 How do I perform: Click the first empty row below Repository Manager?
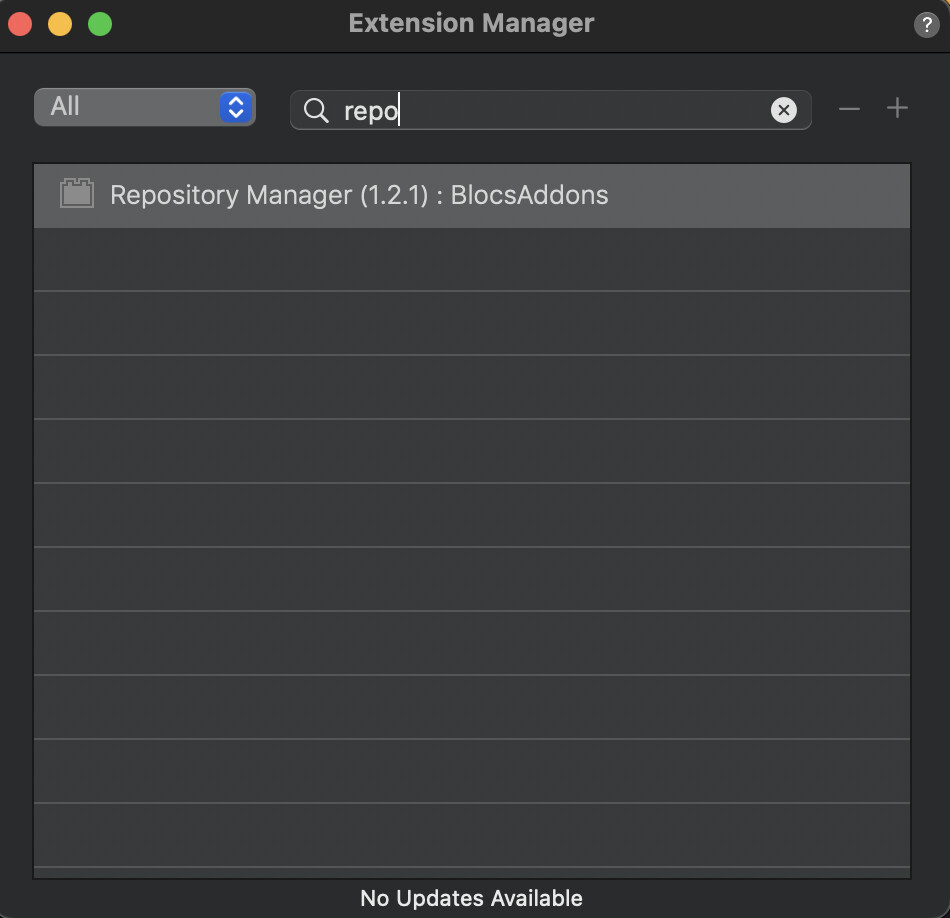tap(471, 259)
